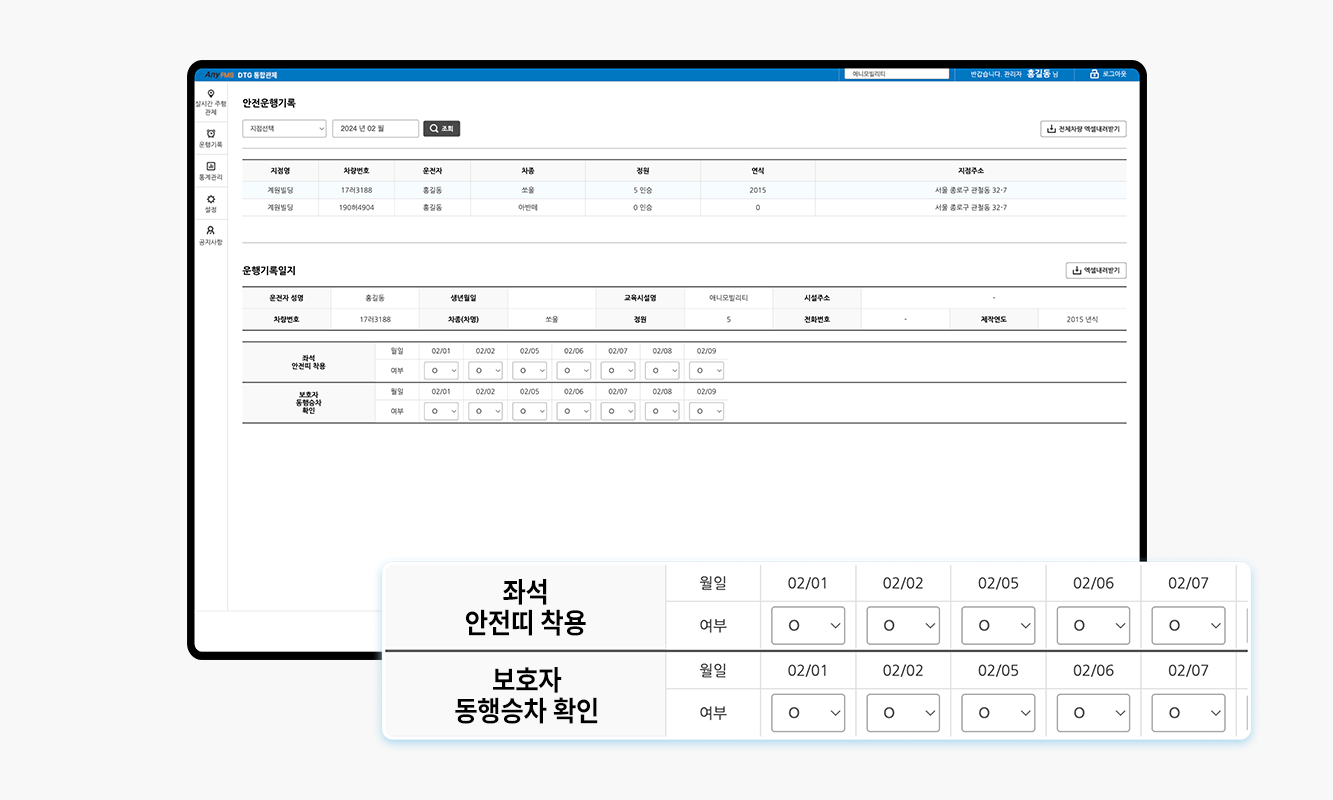Open the 공지사항 notice icon
Screen dimensions: 1333x800
(210, 231)
